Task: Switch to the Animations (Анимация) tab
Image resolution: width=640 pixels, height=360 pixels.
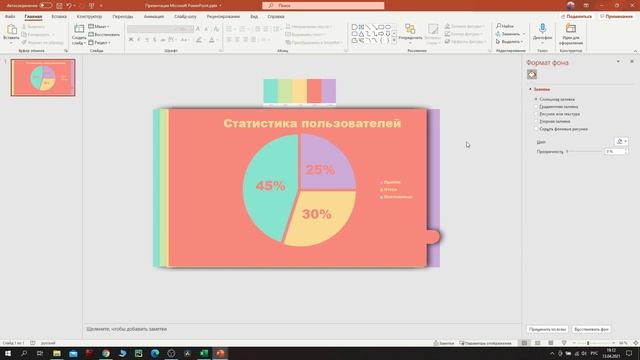Action: pos(153,17)
